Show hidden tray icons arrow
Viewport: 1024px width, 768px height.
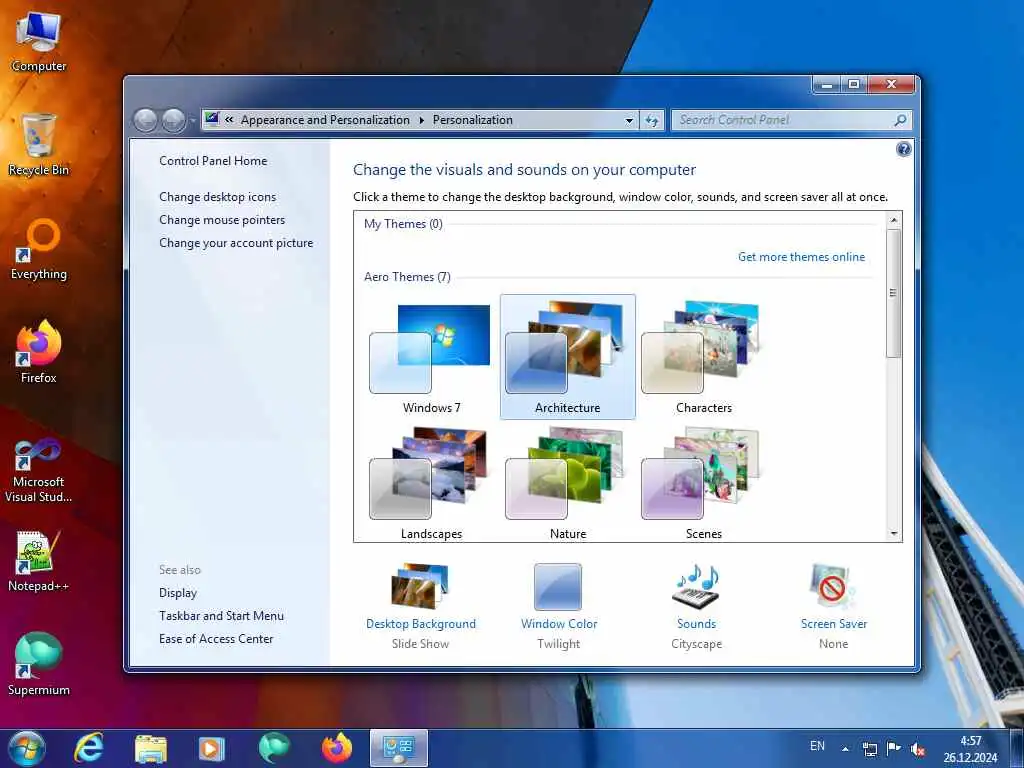tap(845, 749)
